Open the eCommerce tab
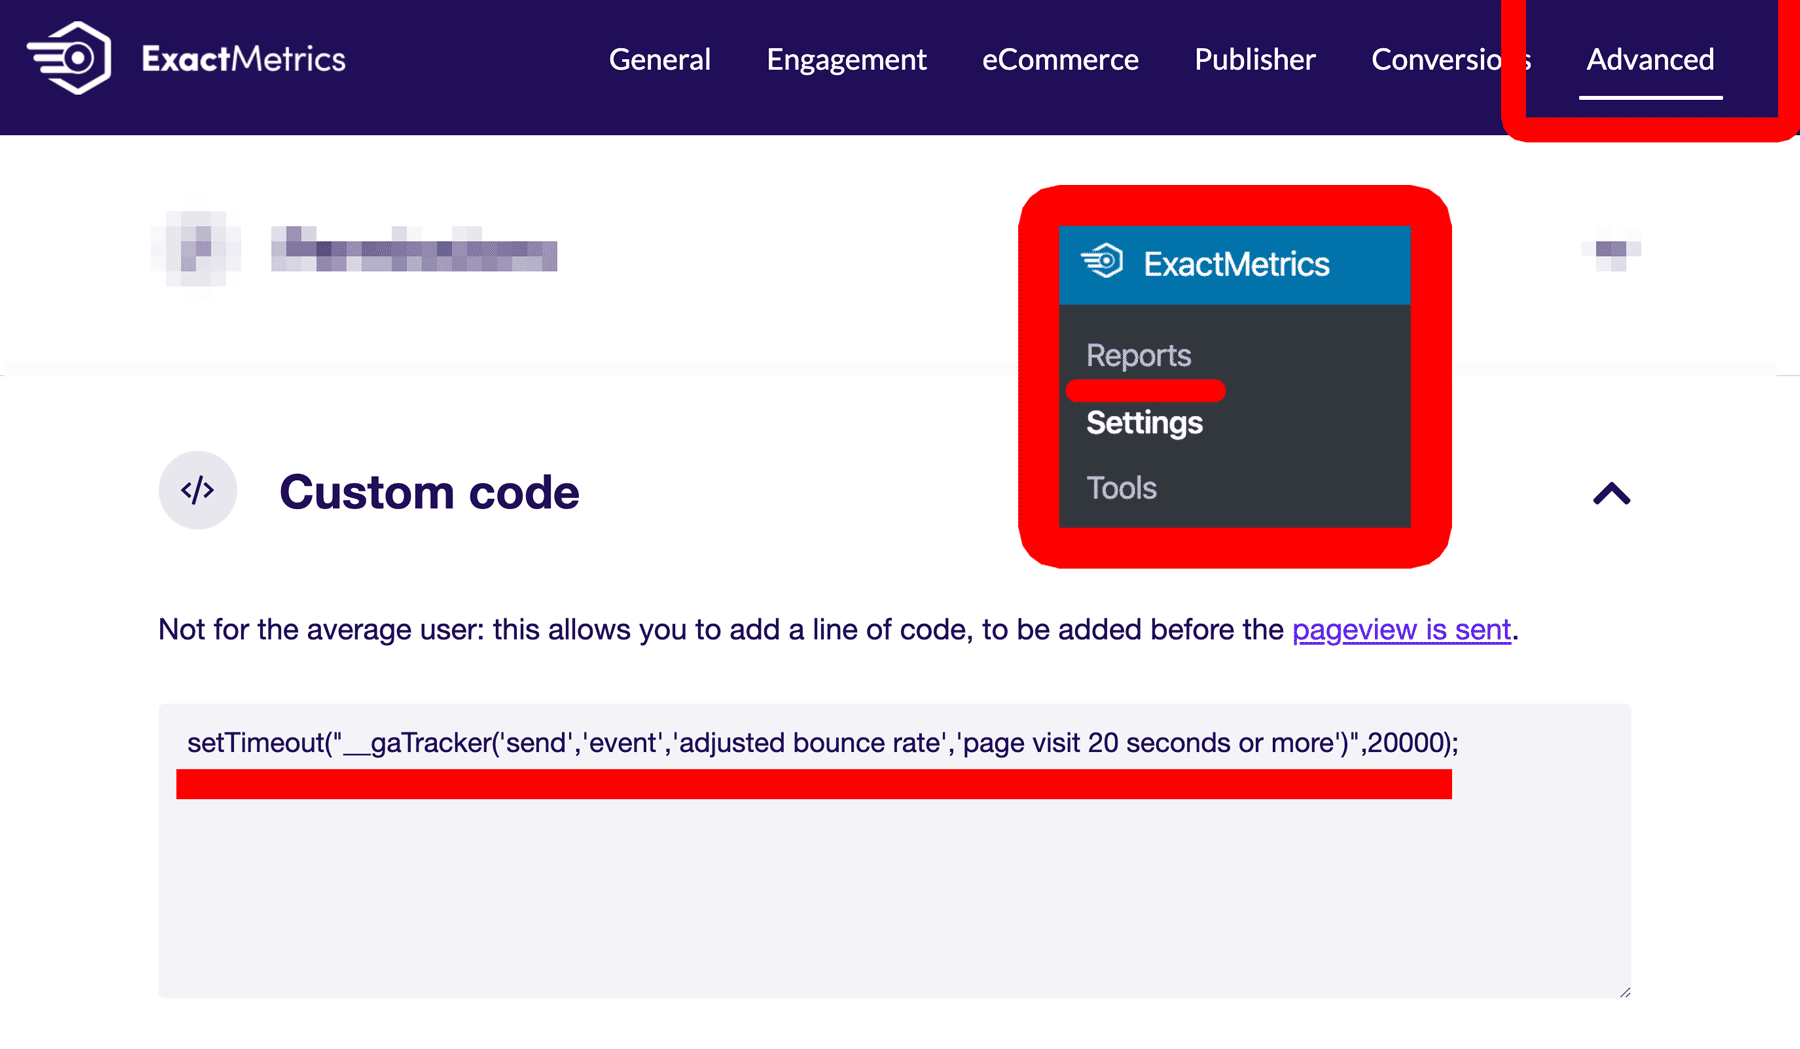 (1060, 59)
